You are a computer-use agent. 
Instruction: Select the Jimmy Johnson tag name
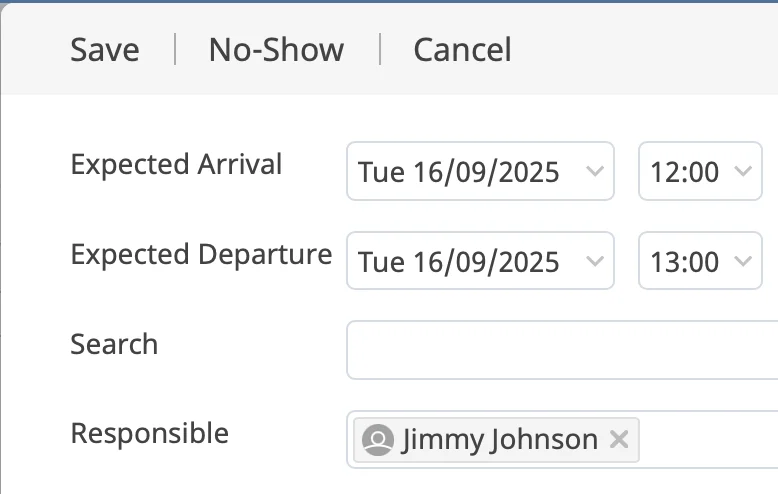pos(499,439)
